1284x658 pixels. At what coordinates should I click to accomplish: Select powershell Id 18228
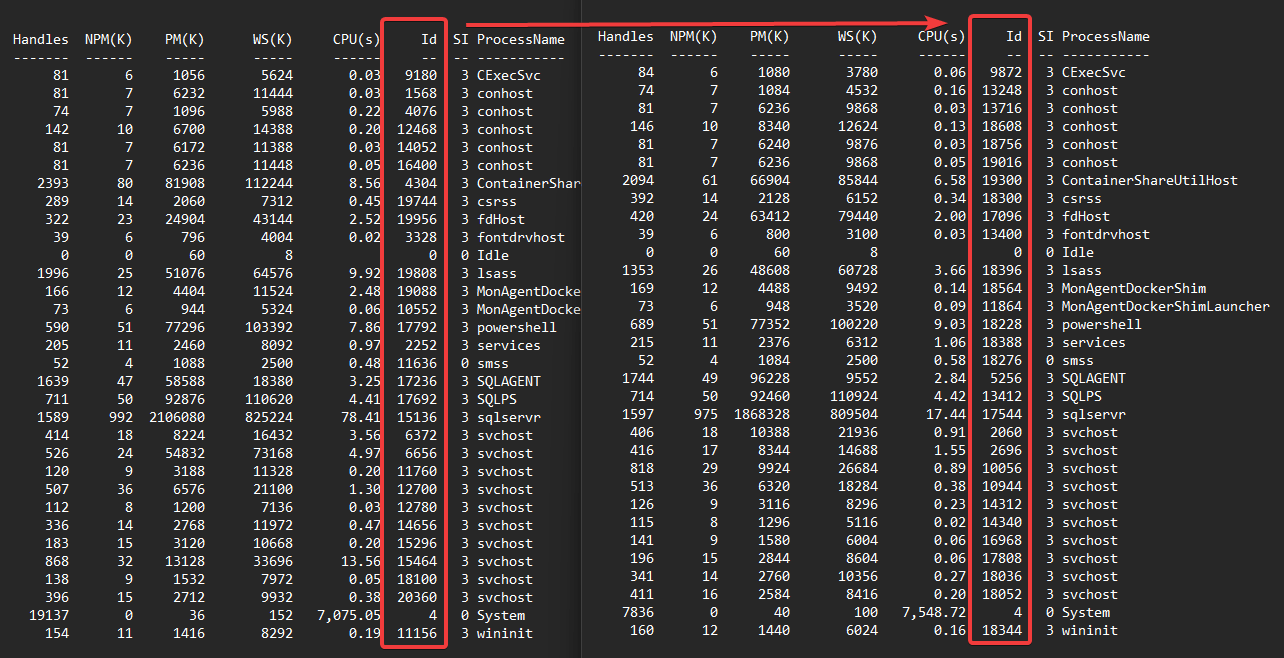pos(1001,324)
